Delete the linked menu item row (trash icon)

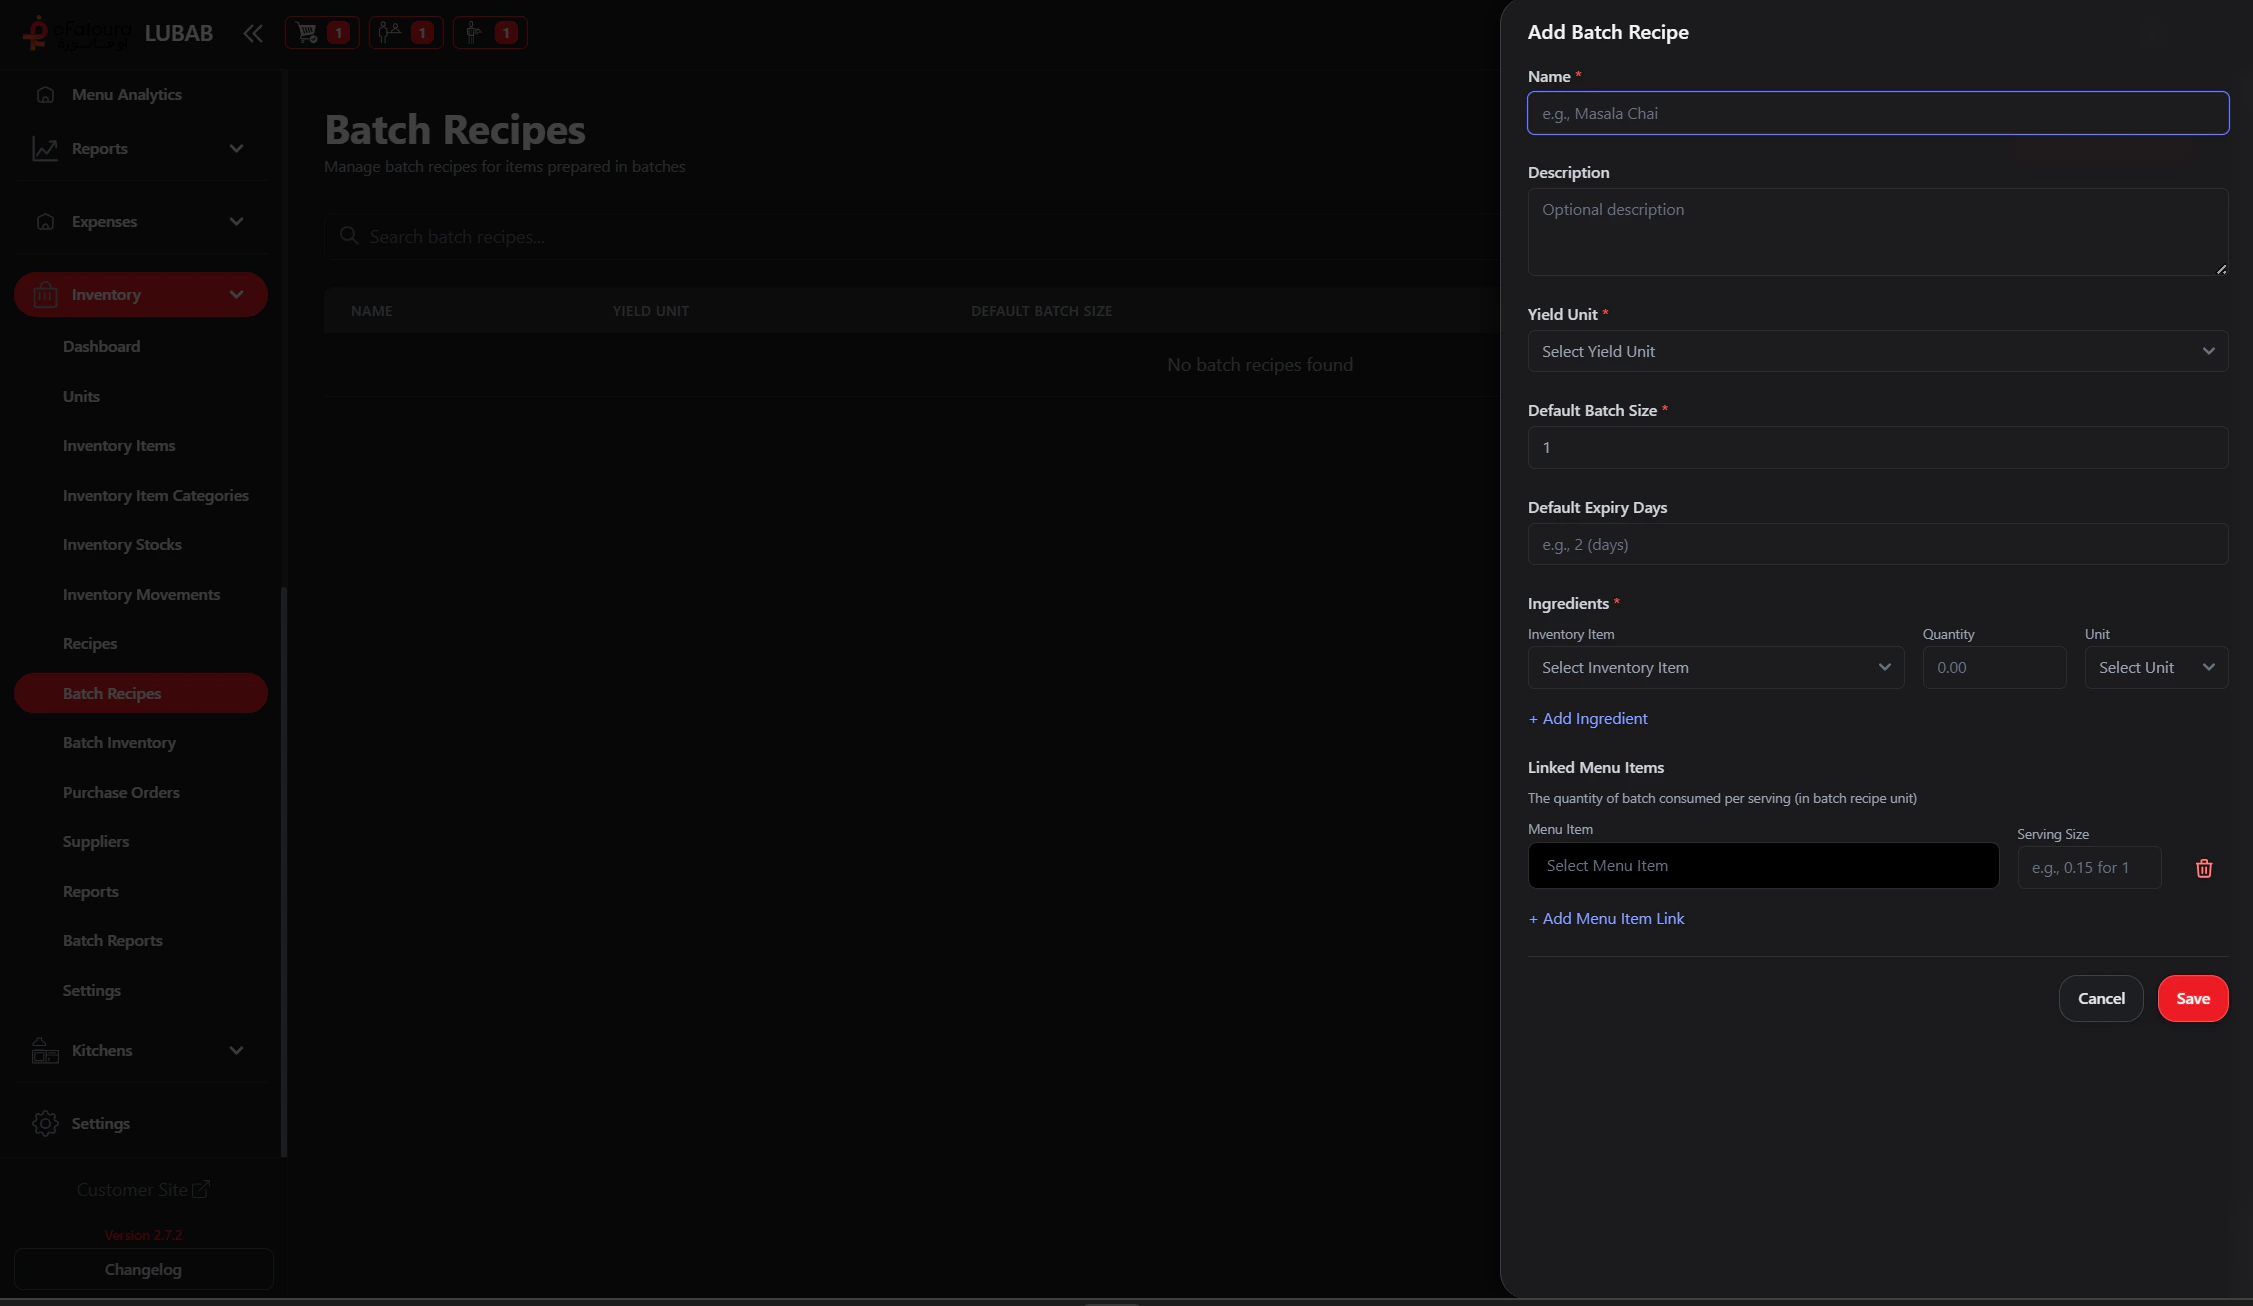tap(2203, 868)
